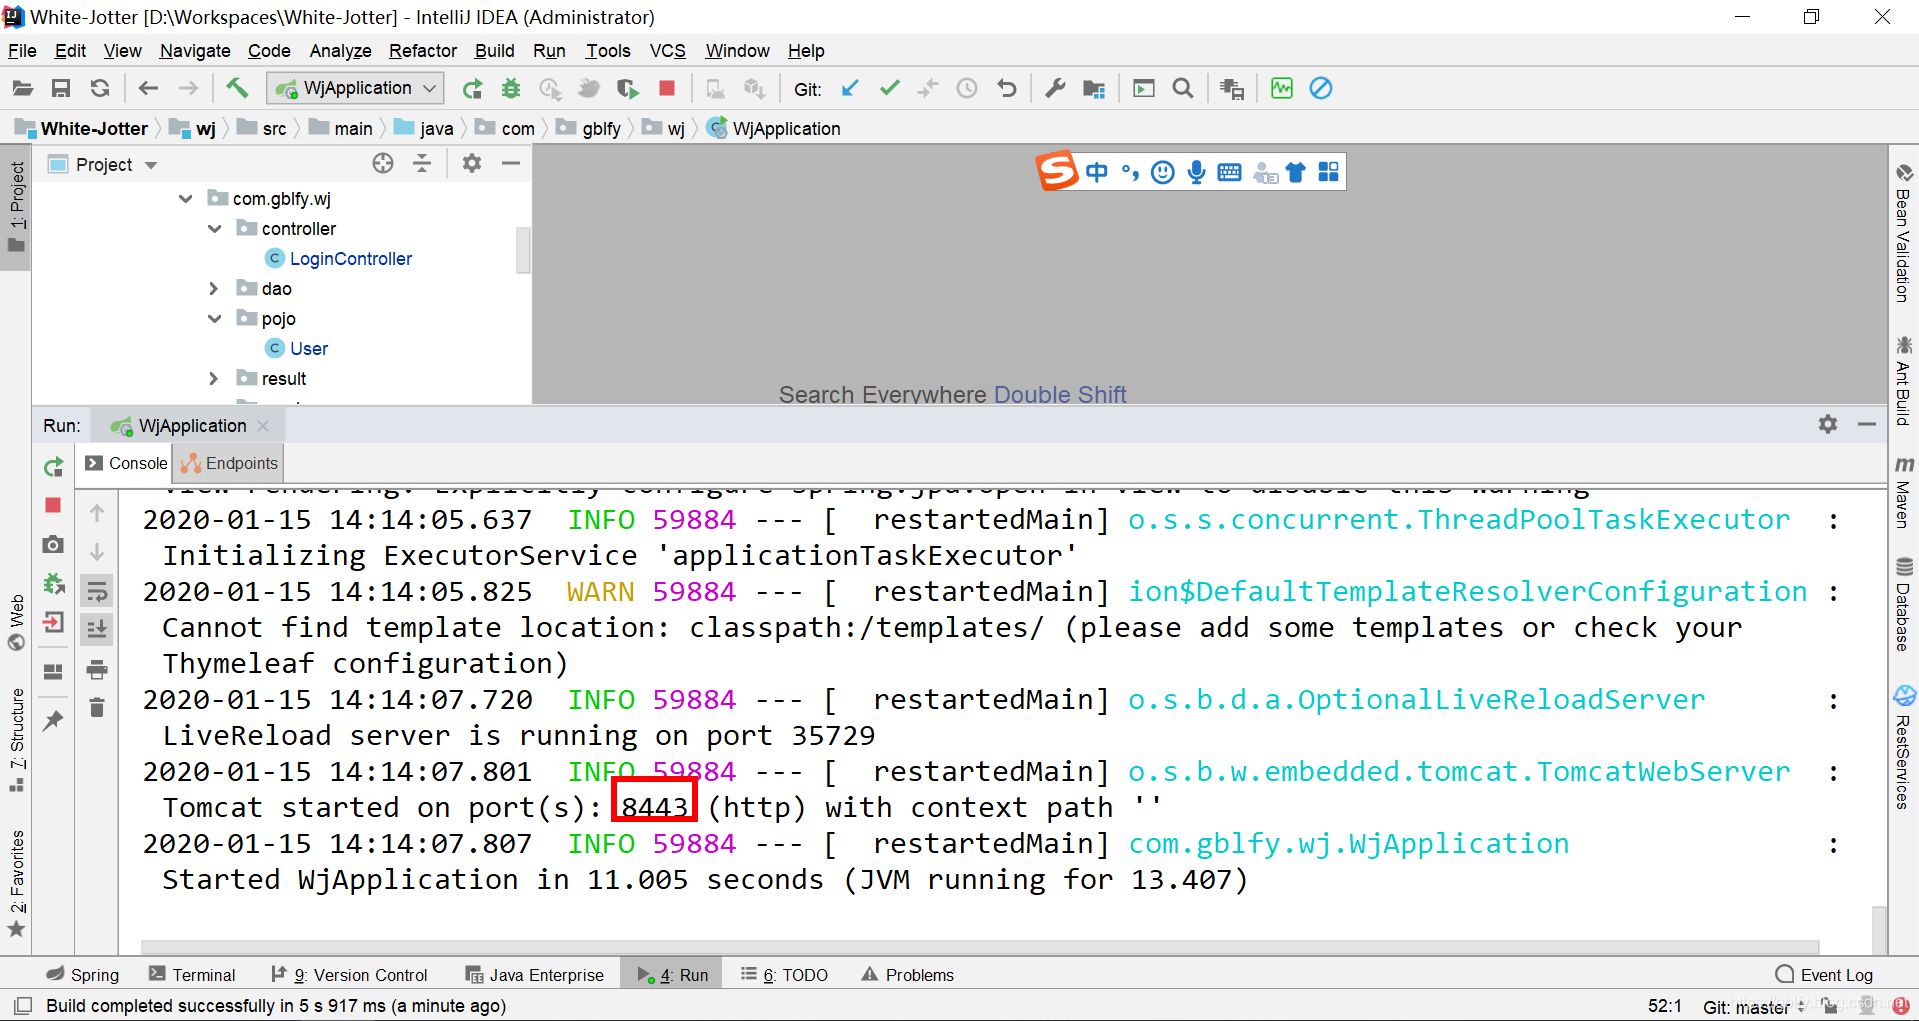
Task: Toggle the Sogou IME microphone voice input
Action: pyautogui.click(x=1196, y=172)
